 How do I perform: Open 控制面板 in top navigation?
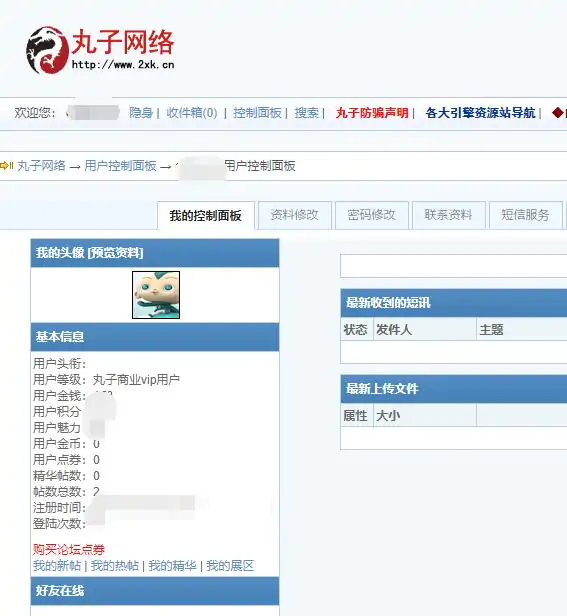pos(257,113)
